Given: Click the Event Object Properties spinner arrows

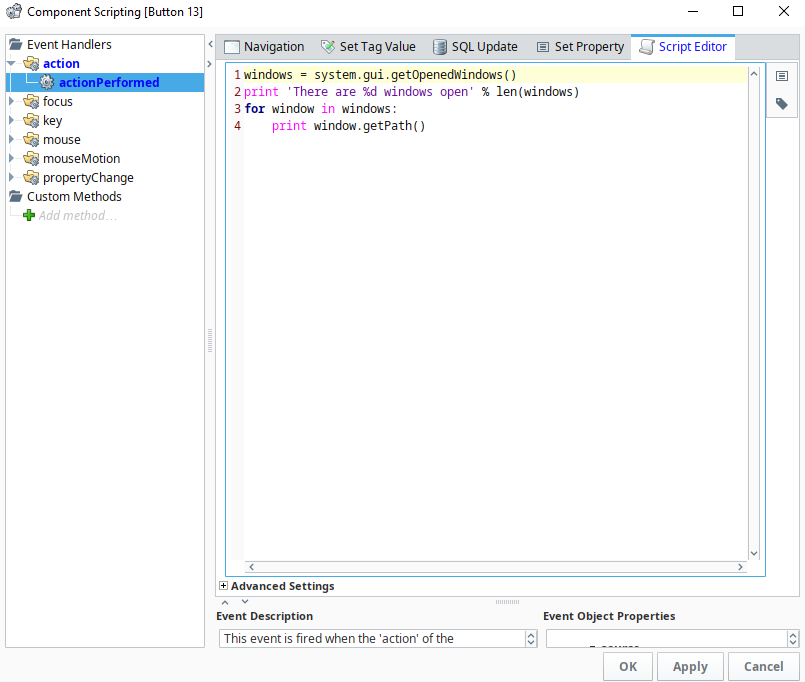Looking at the screenshot, I should pyautogui.click(x=793, y=639).
